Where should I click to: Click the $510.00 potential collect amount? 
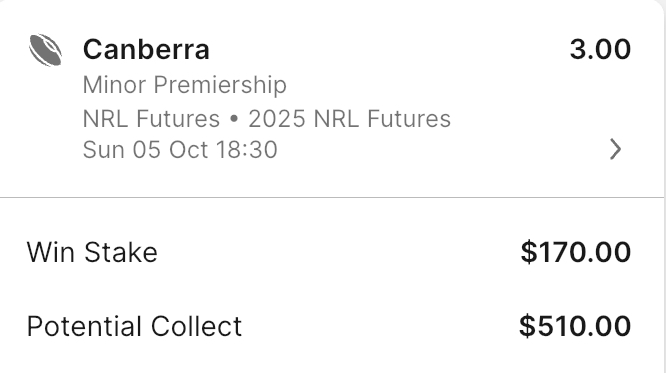coord(575,326)
